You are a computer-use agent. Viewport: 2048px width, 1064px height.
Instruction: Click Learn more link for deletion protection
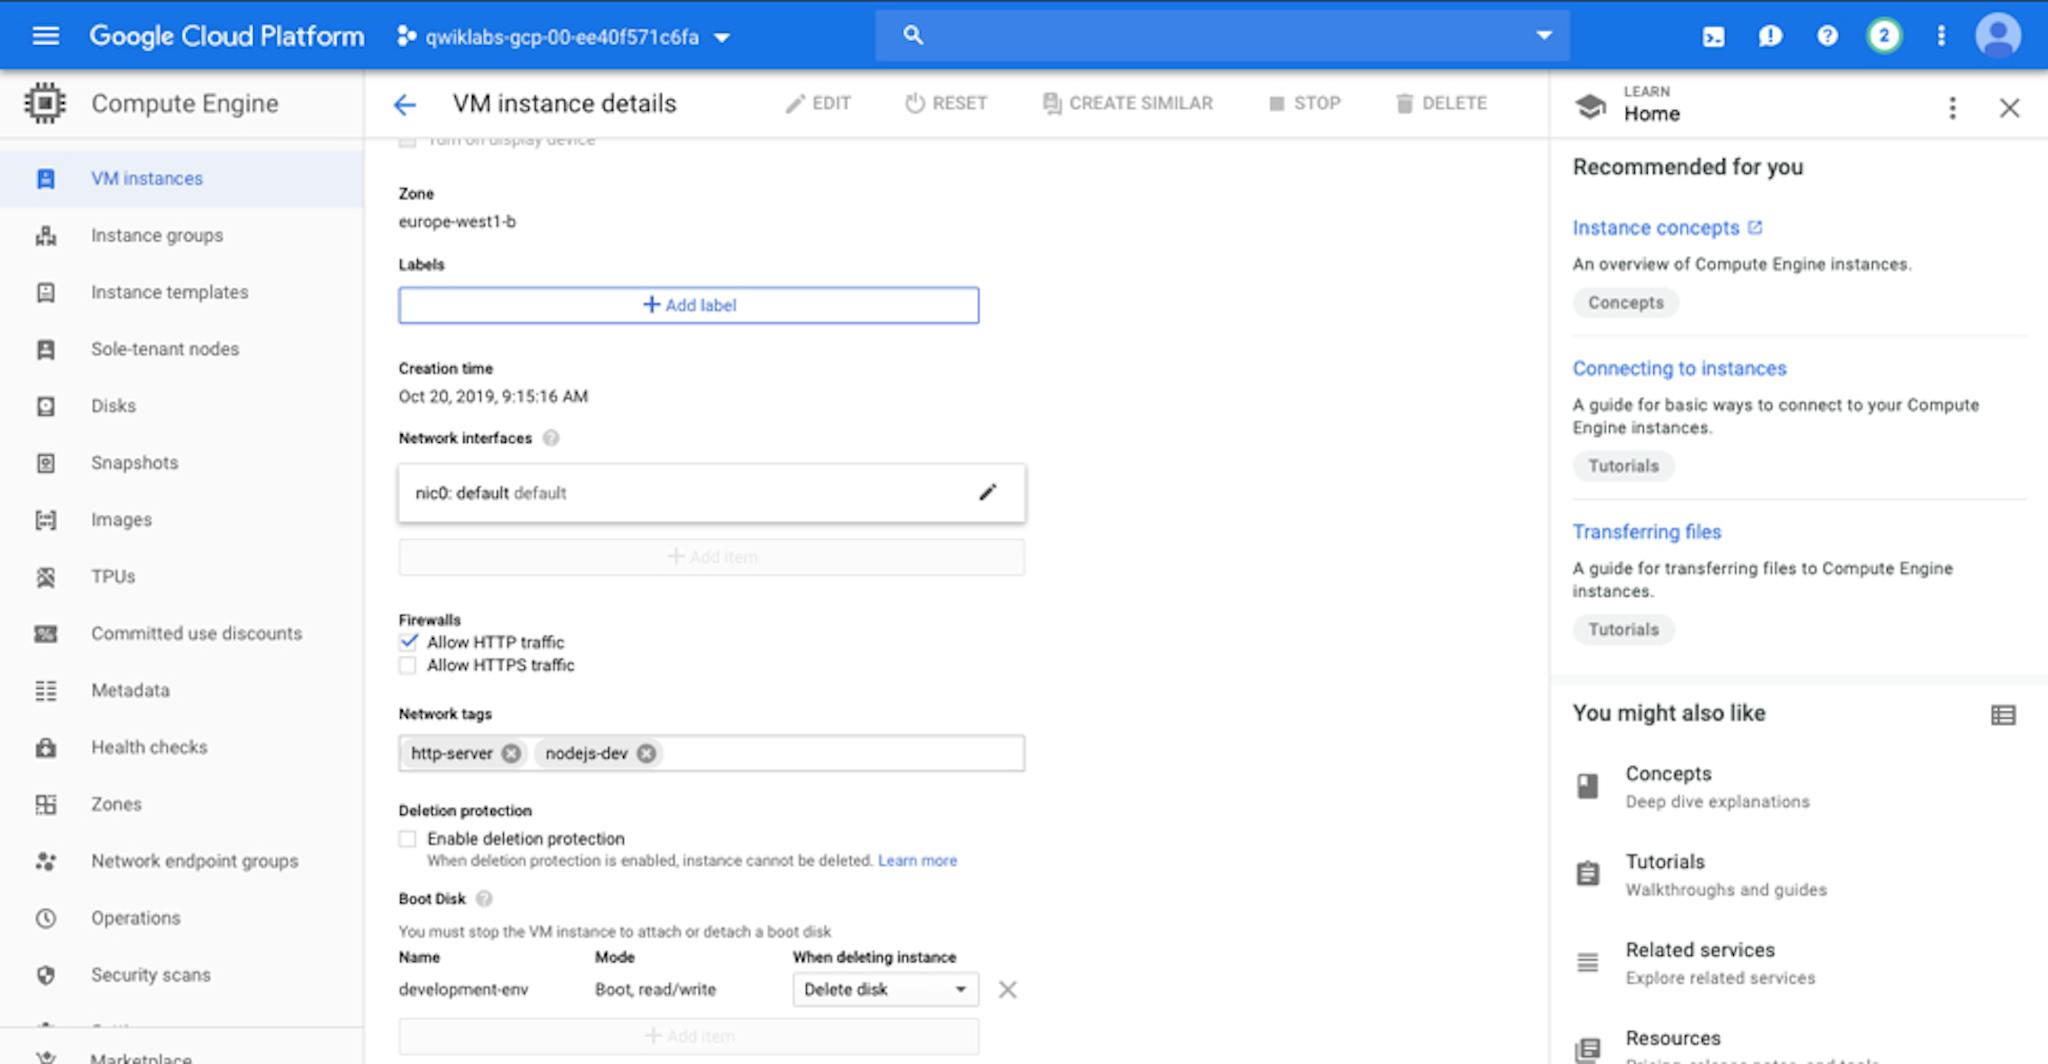point(917,860)
